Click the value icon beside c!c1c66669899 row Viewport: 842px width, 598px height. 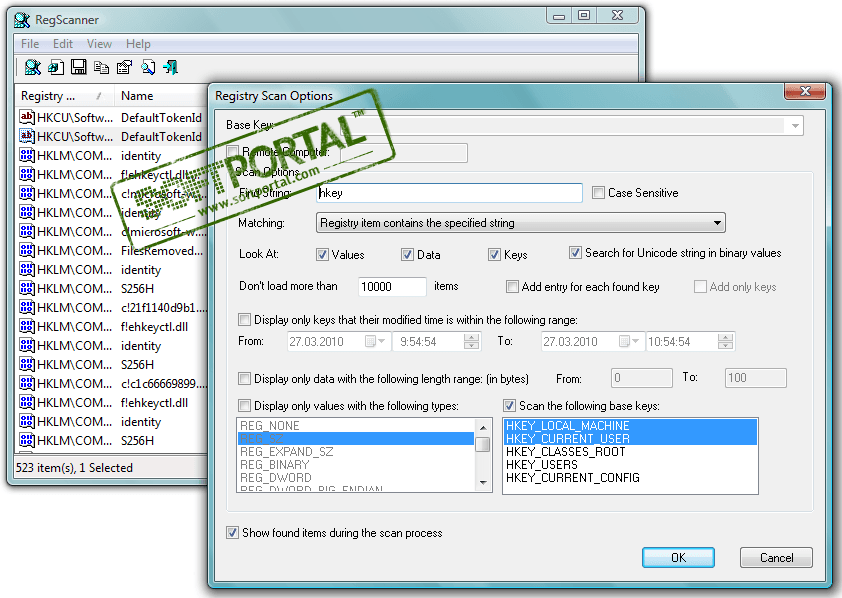[27, 383]
